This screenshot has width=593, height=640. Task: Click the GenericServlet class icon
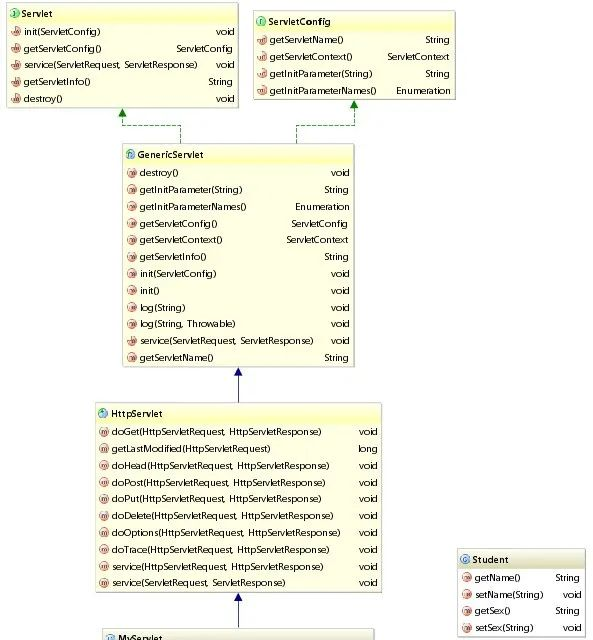[x=130, y=154]
